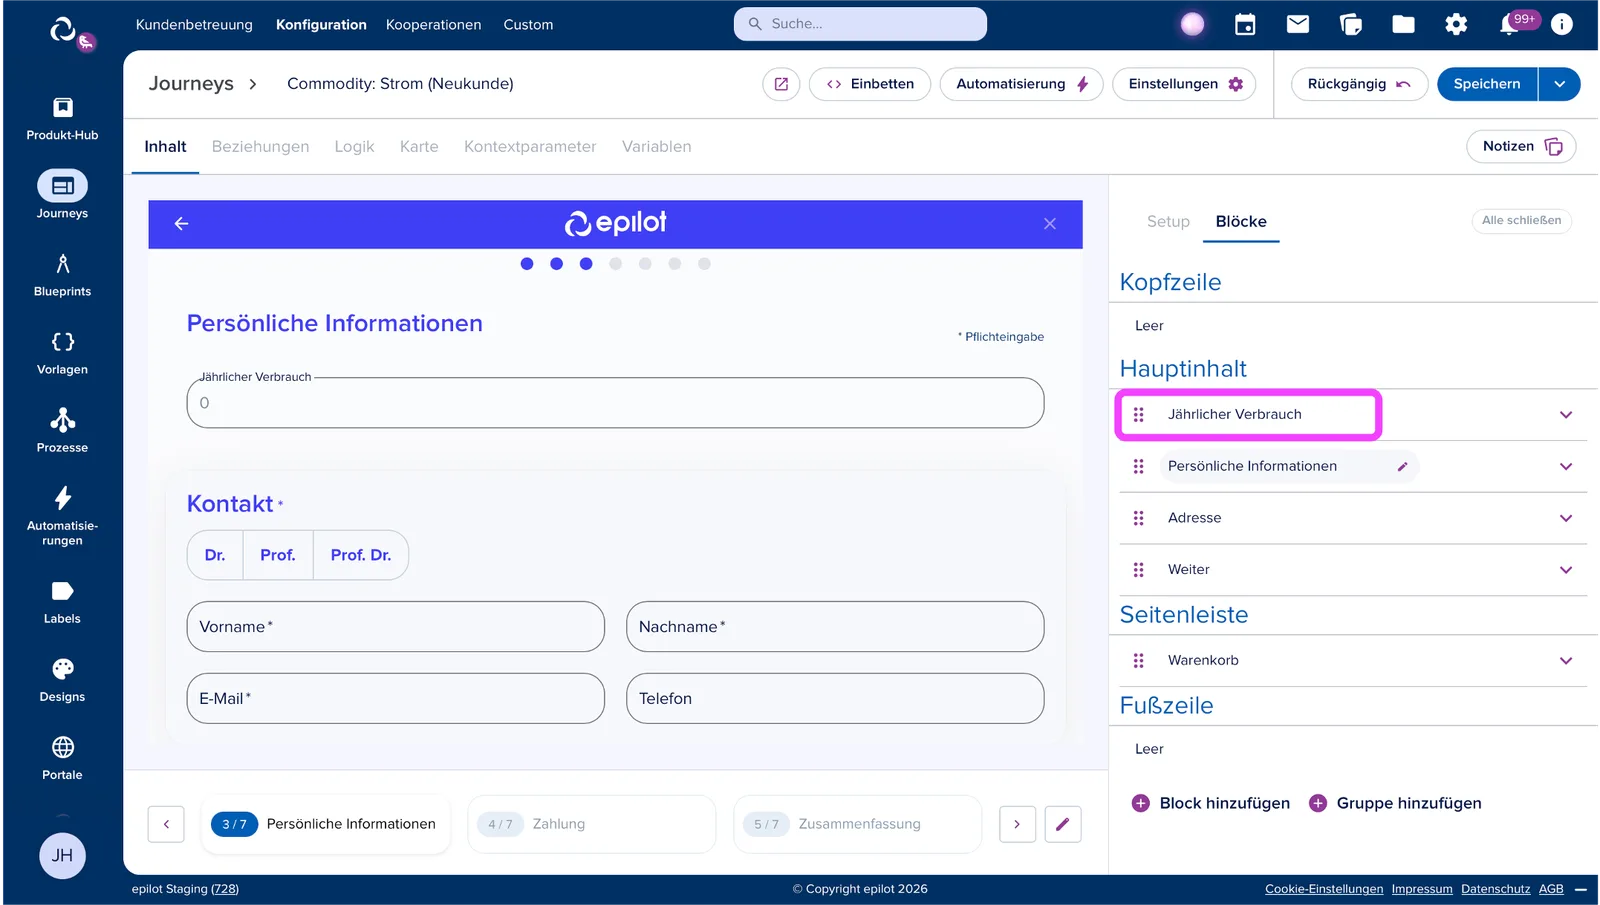
Task: Click the Speichern button
Action: [x=1487, y=84]
